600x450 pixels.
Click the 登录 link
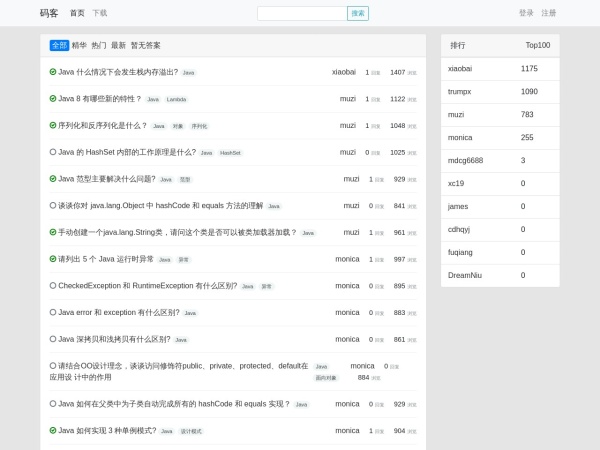(x=526, y=13)
